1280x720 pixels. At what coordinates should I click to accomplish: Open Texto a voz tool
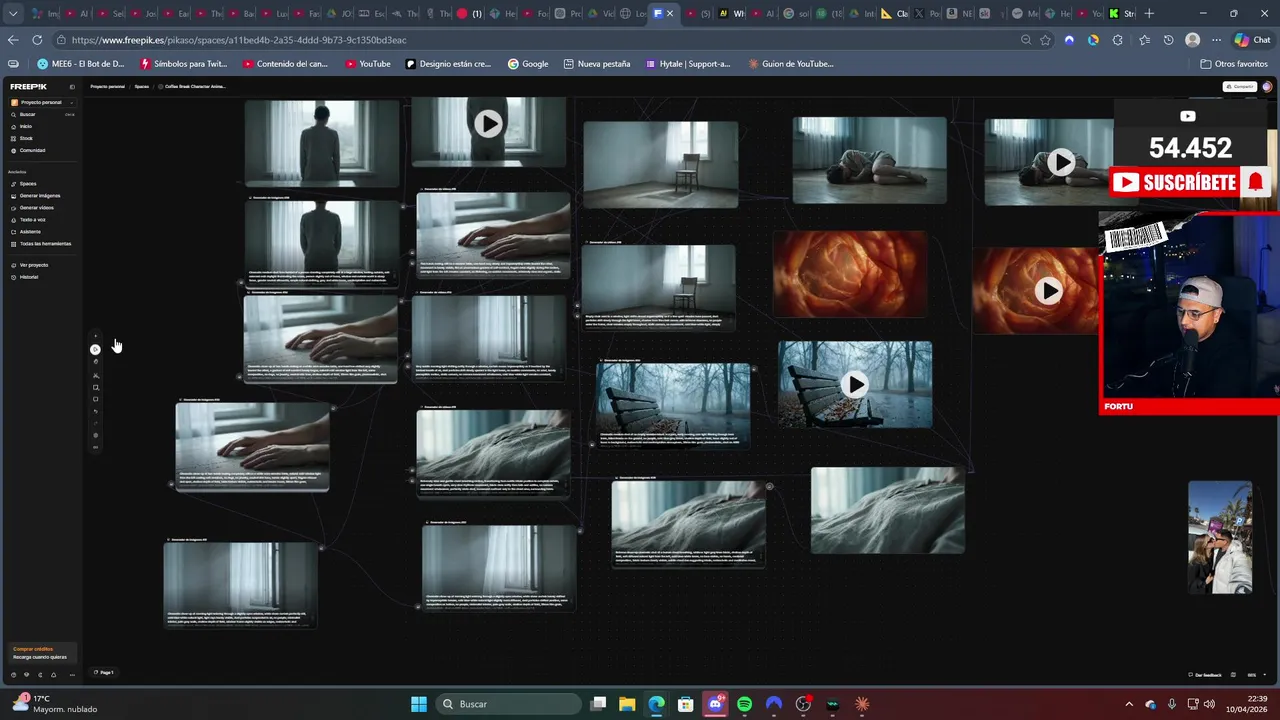33,220
